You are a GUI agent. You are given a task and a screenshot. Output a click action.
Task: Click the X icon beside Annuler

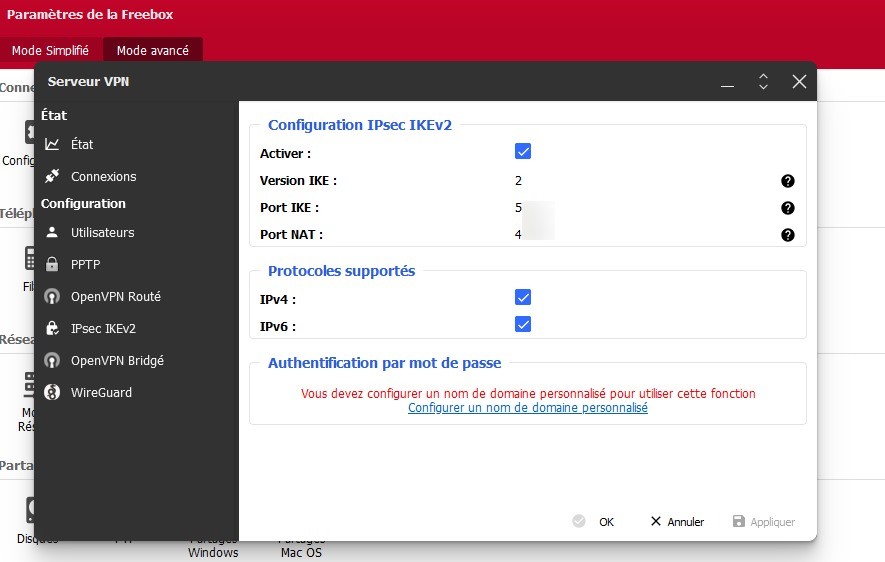point(655,521)
